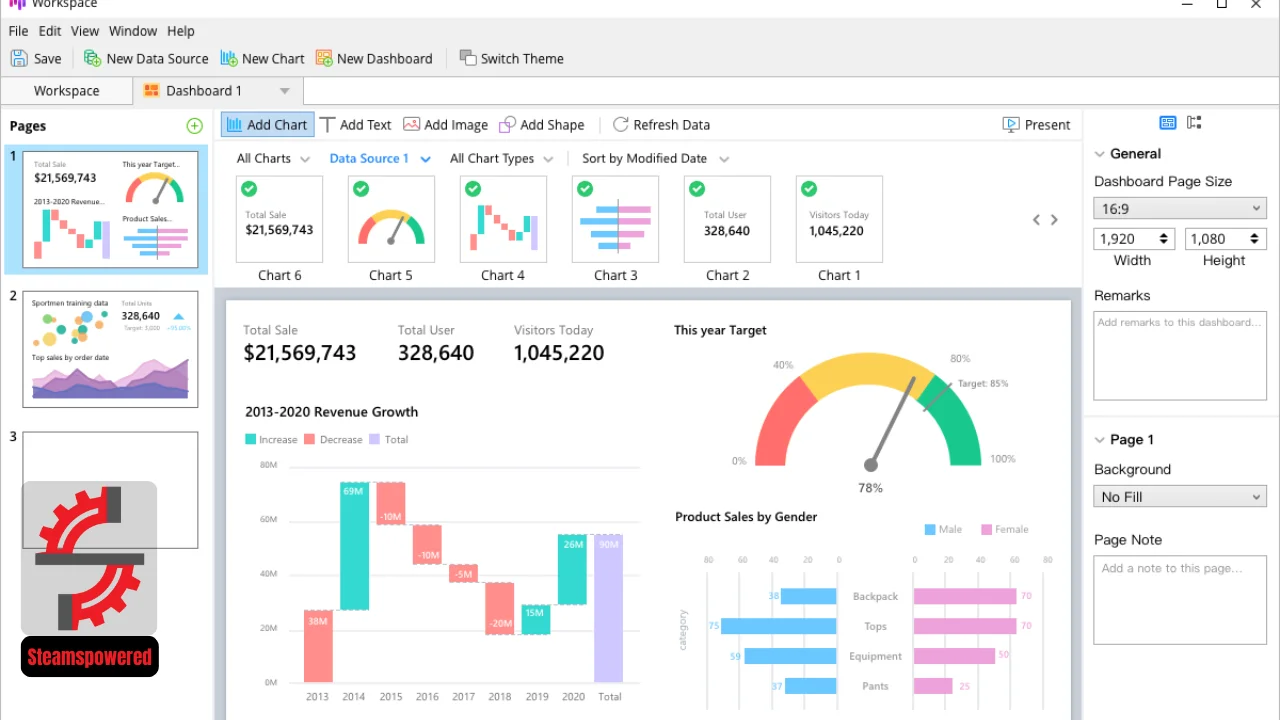Click the Visitors Today 1,045,220 value
The width and height of the screenshot is (1280, 720).
pyautogui.click(x=559, y=353)
